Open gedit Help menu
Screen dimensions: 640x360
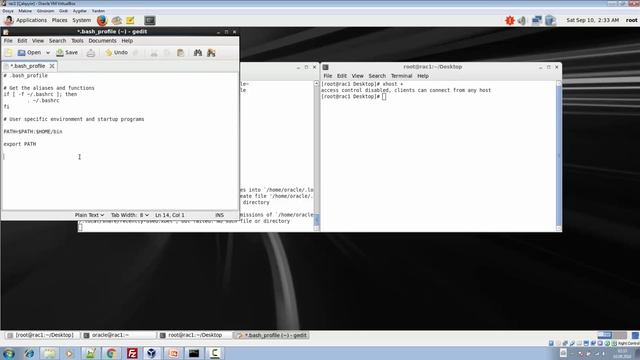coord(127,41)
